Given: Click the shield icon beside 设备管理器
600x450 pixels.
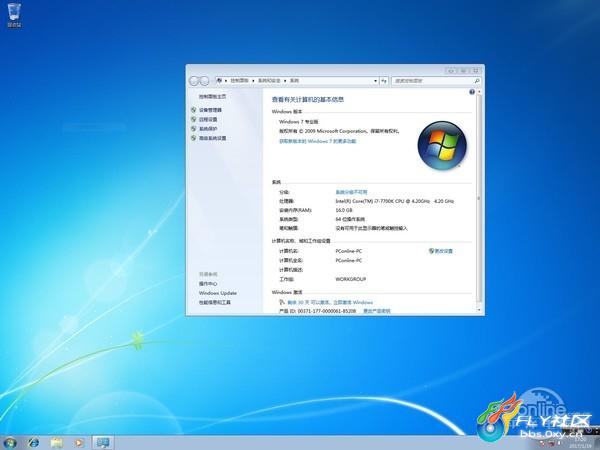Looking at the screenshot, I should tap(194, 110).
